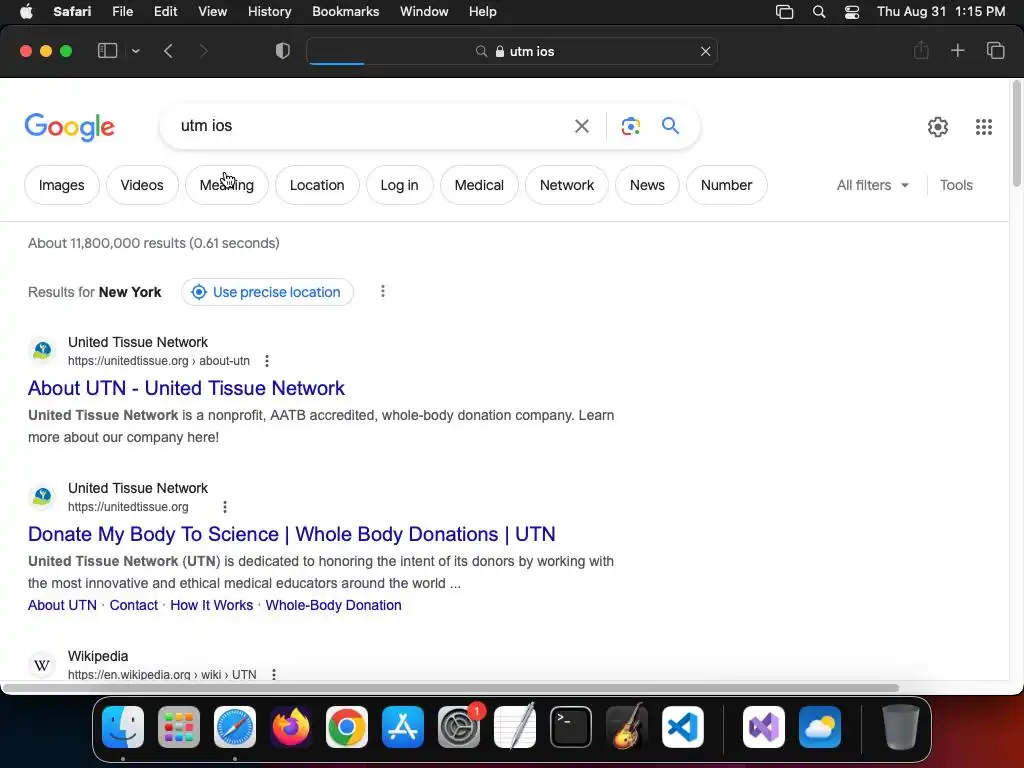Expand the All filters dropdown
Screen dimensions: 1024x768
872,185
